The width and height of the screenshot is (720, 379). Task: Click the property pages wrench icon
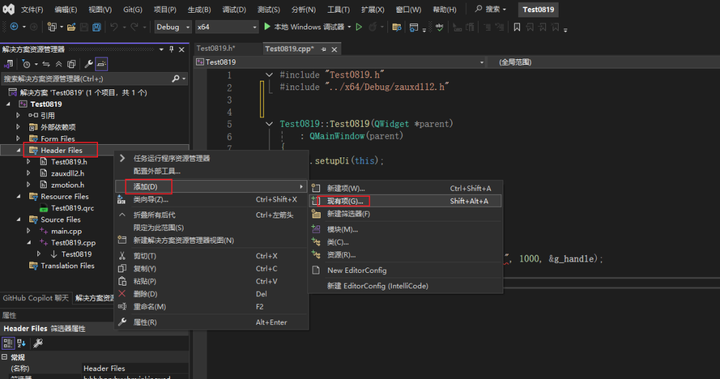38,343
